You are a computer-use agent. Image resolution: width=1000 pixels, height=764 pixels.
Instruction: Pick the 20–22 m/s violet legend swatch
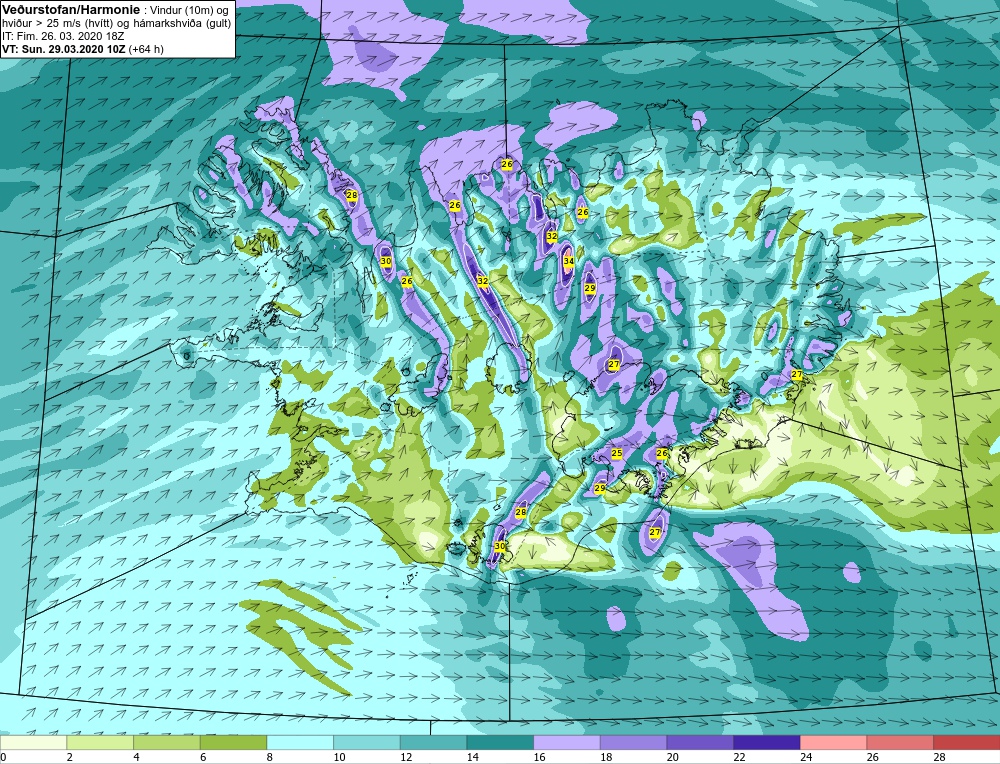click(x=700, y=742)
